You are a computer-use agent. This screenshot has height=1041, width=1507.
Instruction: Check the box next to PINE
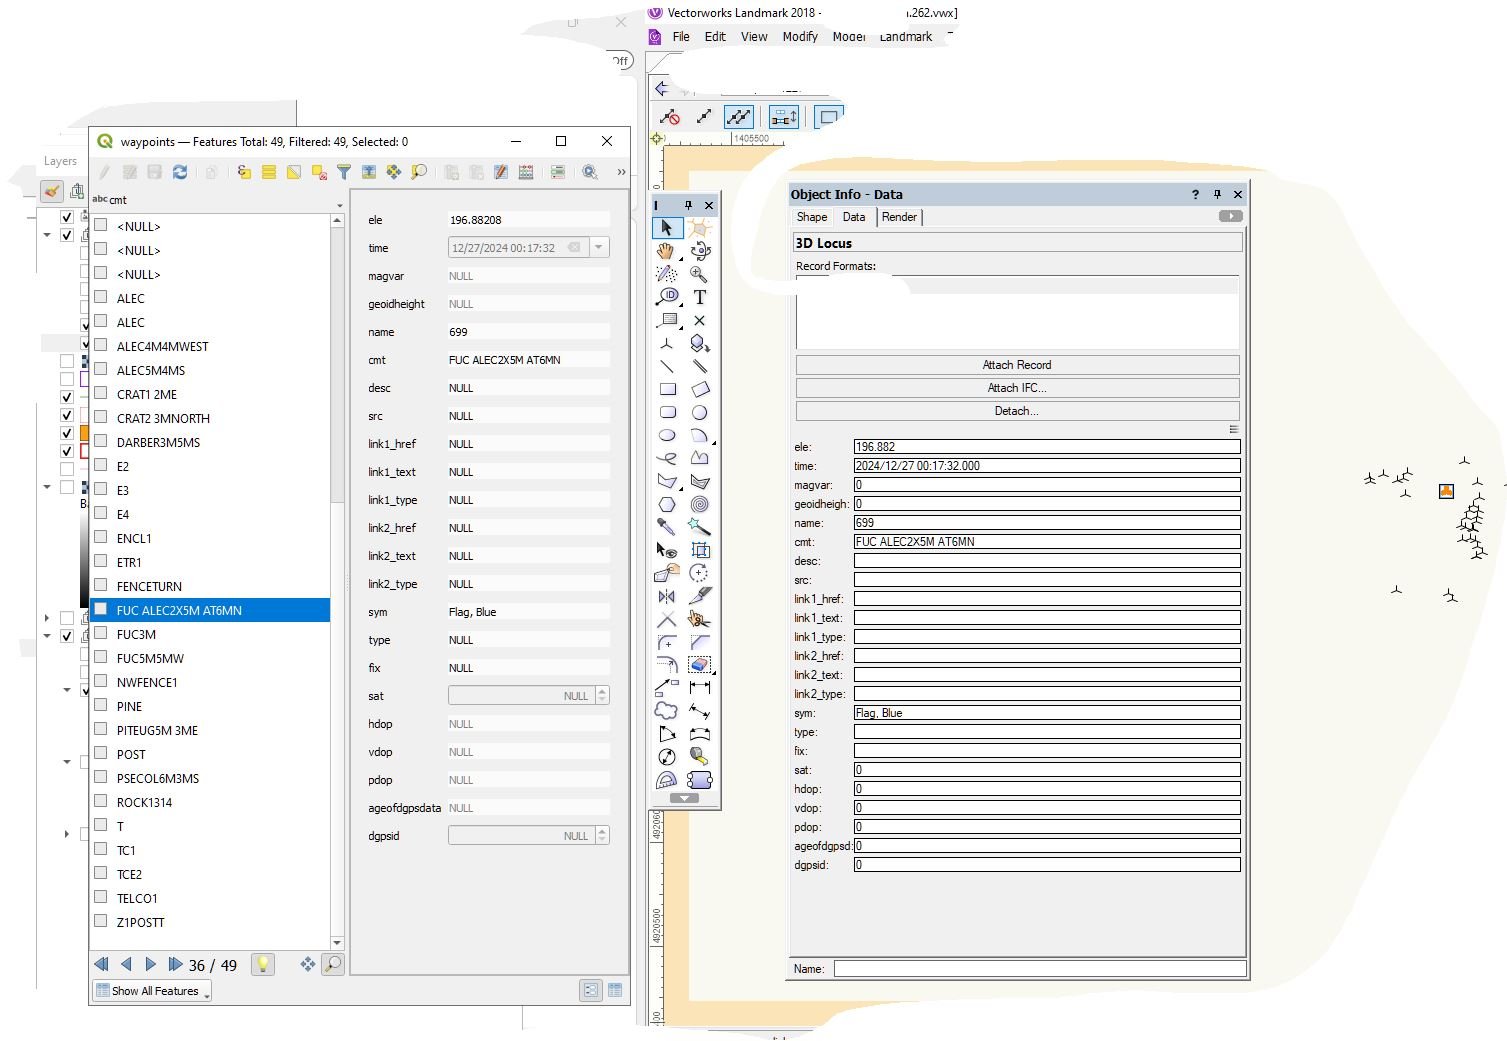tap(101, 706)
